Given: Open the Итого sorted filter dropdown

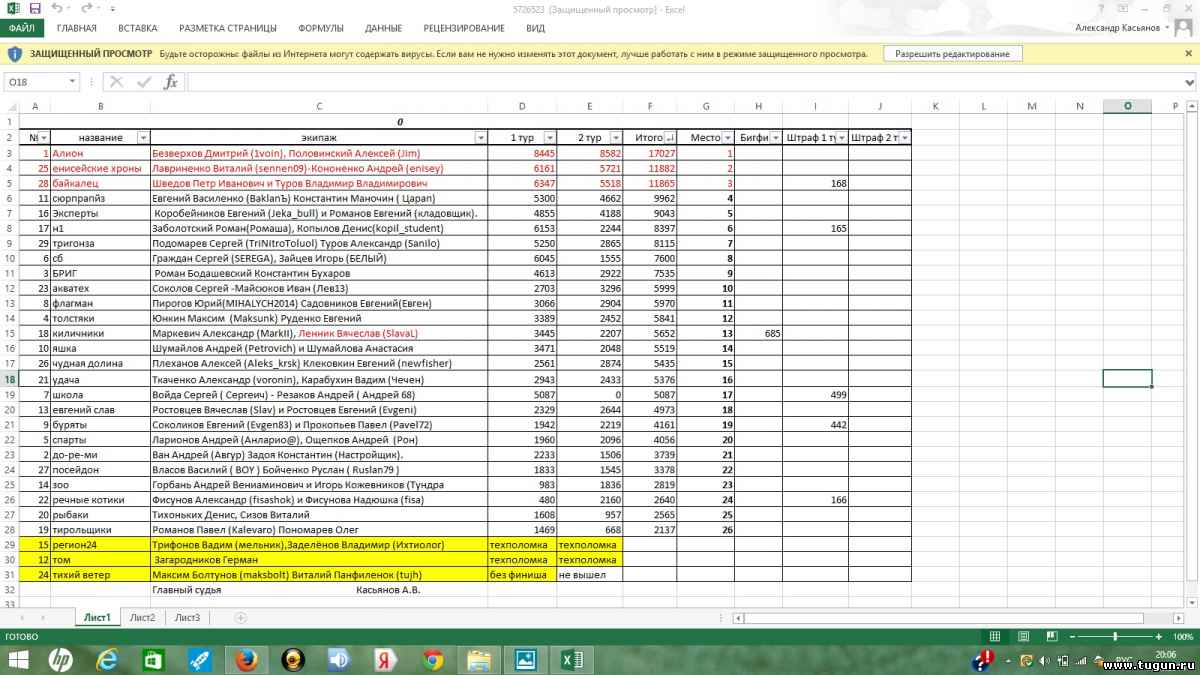Looking at the screenshot, I should [x=670, y=137].
